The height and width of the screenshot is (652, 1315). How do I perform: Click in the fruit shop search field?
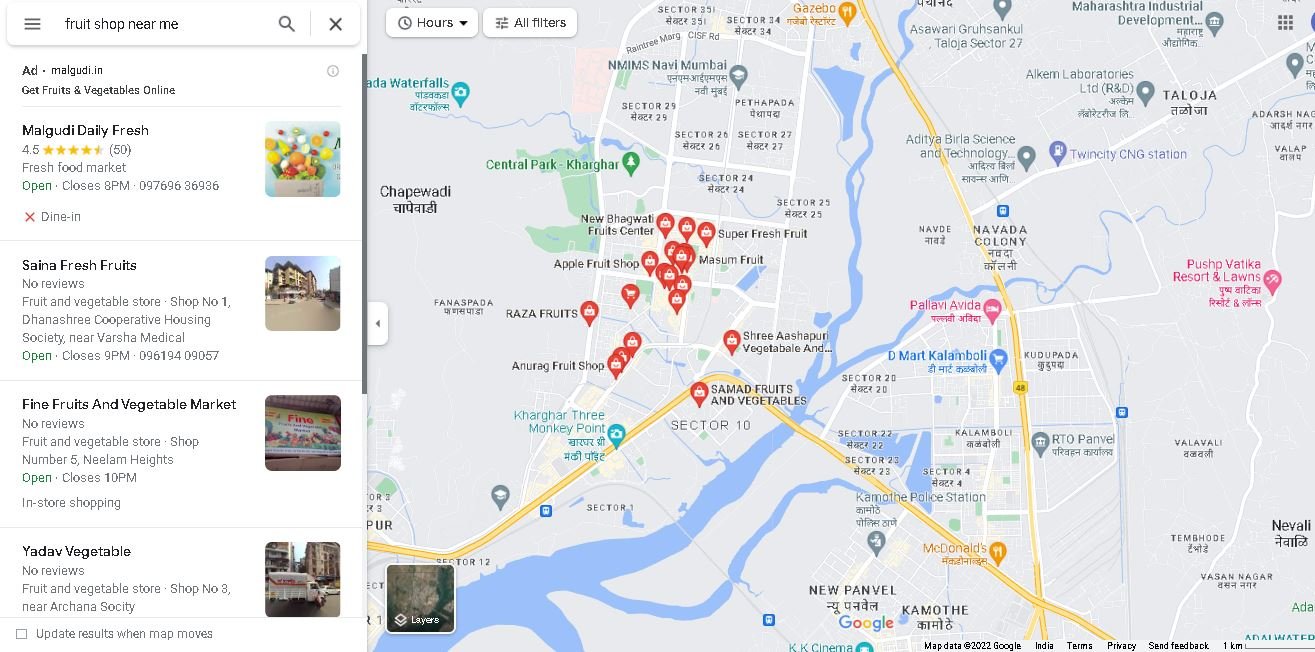pyautogui.click(x=165, y=24)
